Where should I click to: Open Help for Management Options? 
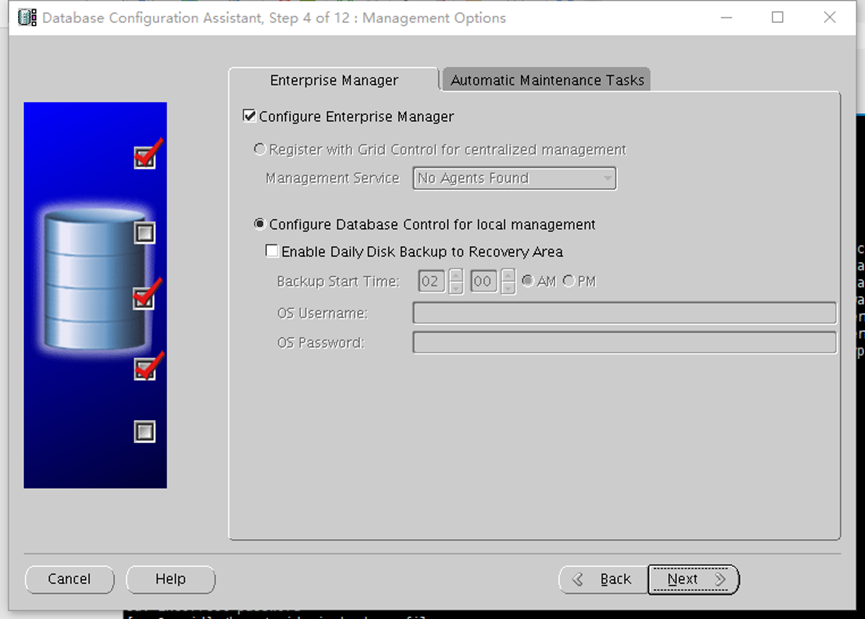pyautogui.click(x=170, y=579)
